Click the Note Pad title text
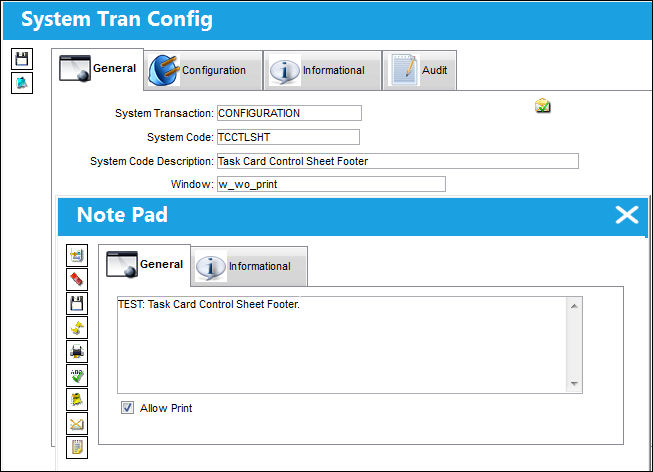Screen dimensions: 653x472 tap(122, 215)
